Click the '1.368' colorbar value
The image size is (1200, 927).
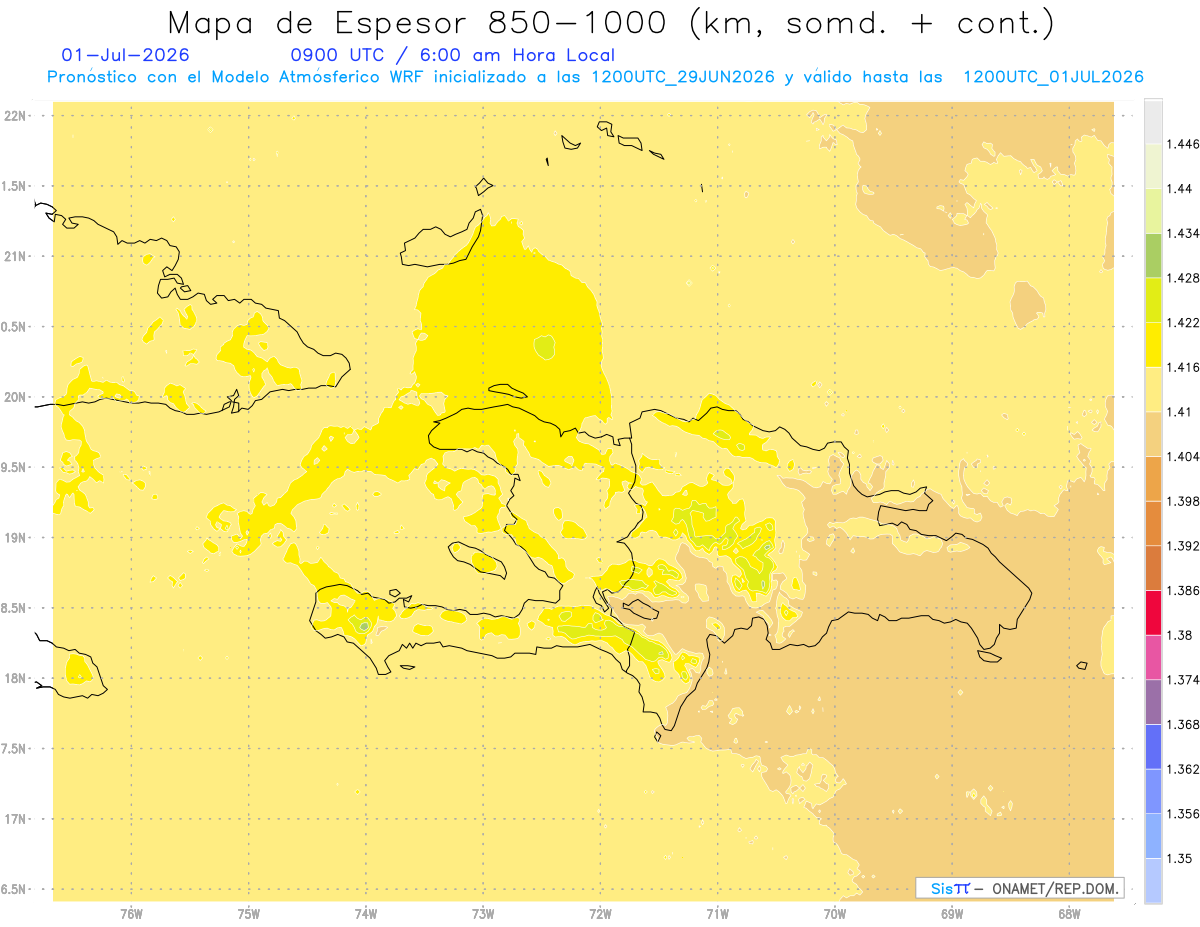tap(1183, 725)
